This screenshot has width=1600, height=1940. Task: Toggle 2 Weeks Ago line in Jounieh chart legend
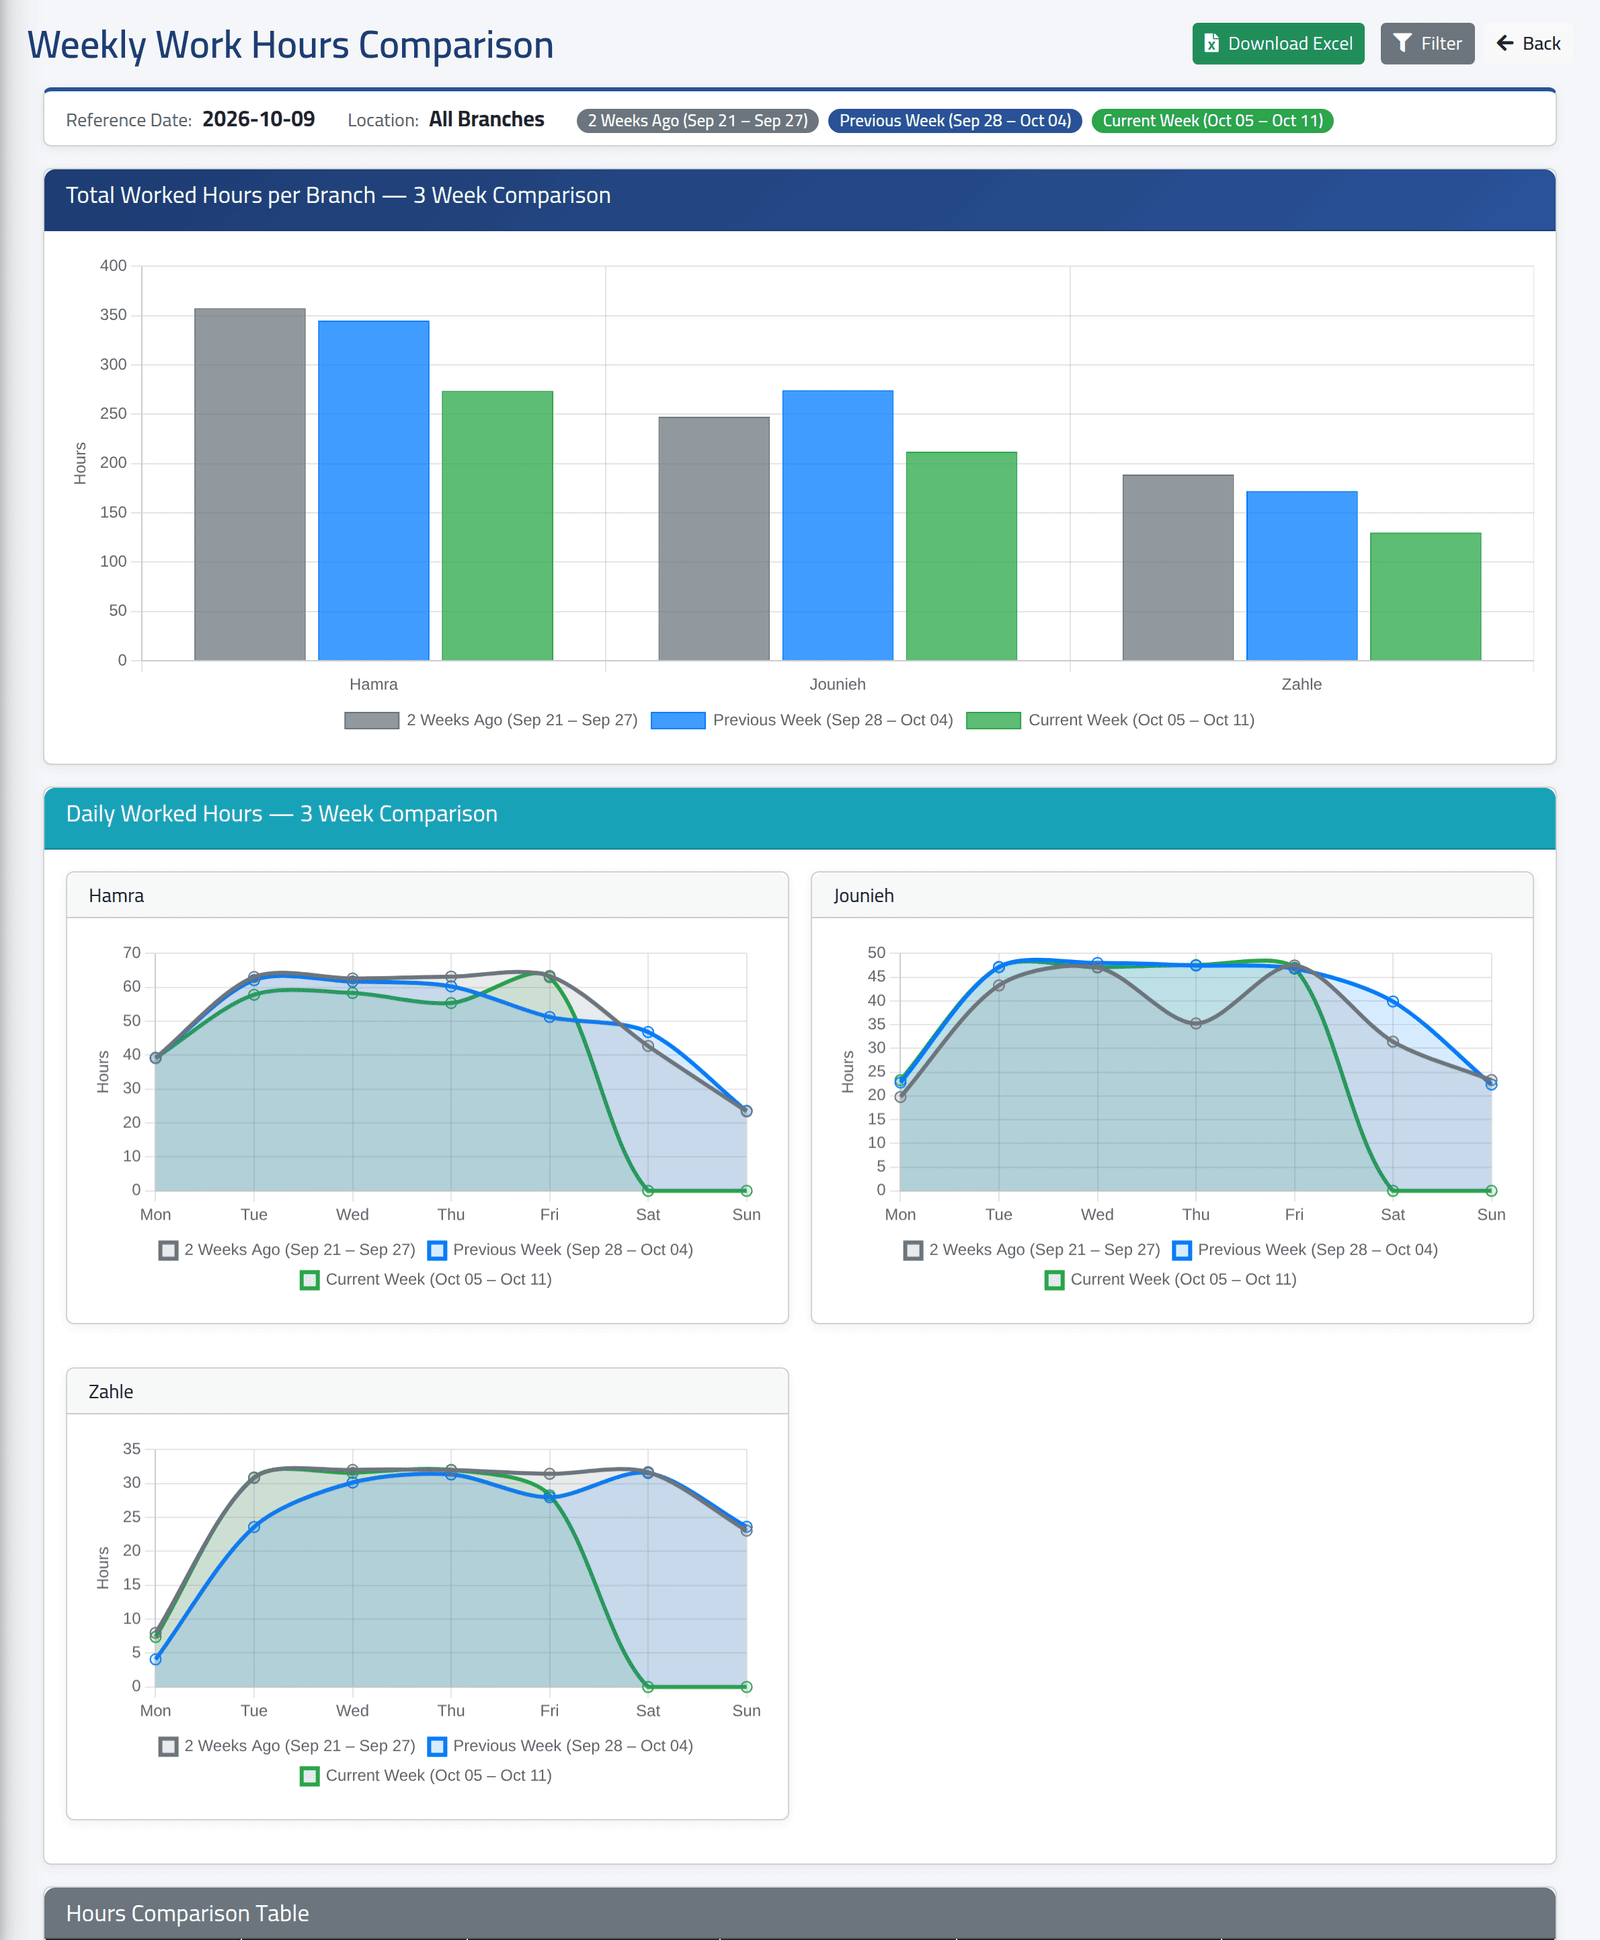[x=1032, y=1250]
